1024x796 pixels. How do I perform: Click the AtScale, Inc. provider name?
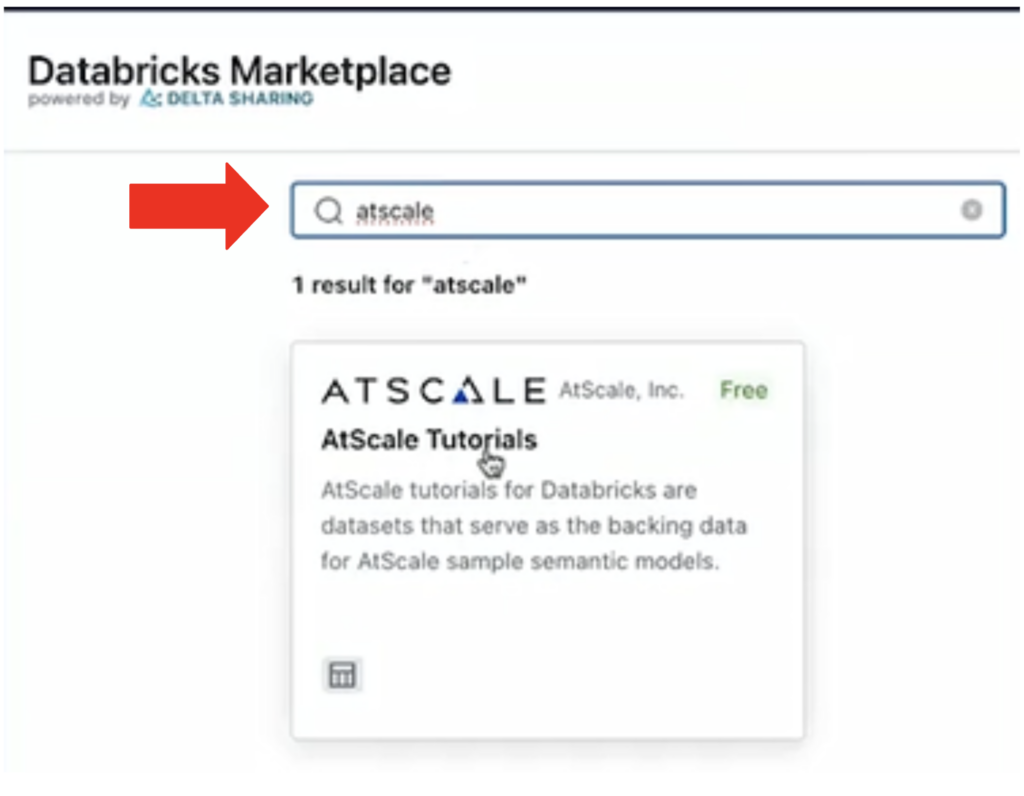(x=621, y=390)
